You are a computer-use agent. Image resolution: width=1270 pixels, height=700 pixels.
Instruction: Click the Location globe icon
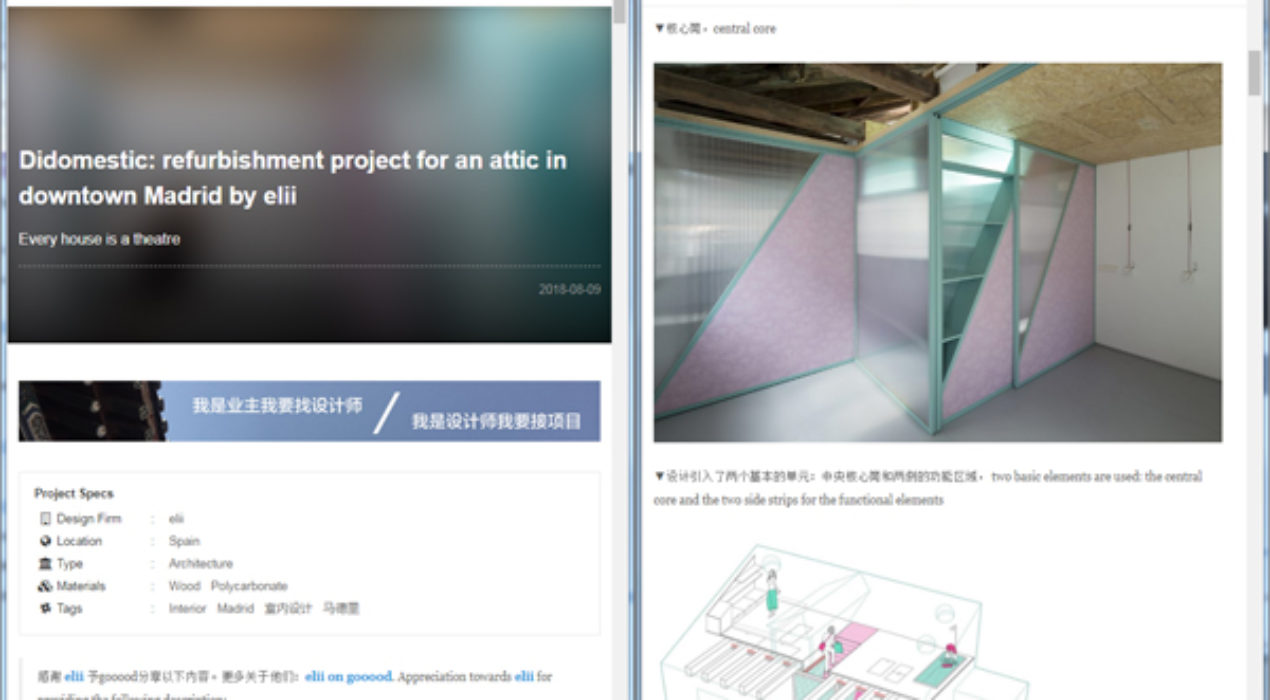44,541
